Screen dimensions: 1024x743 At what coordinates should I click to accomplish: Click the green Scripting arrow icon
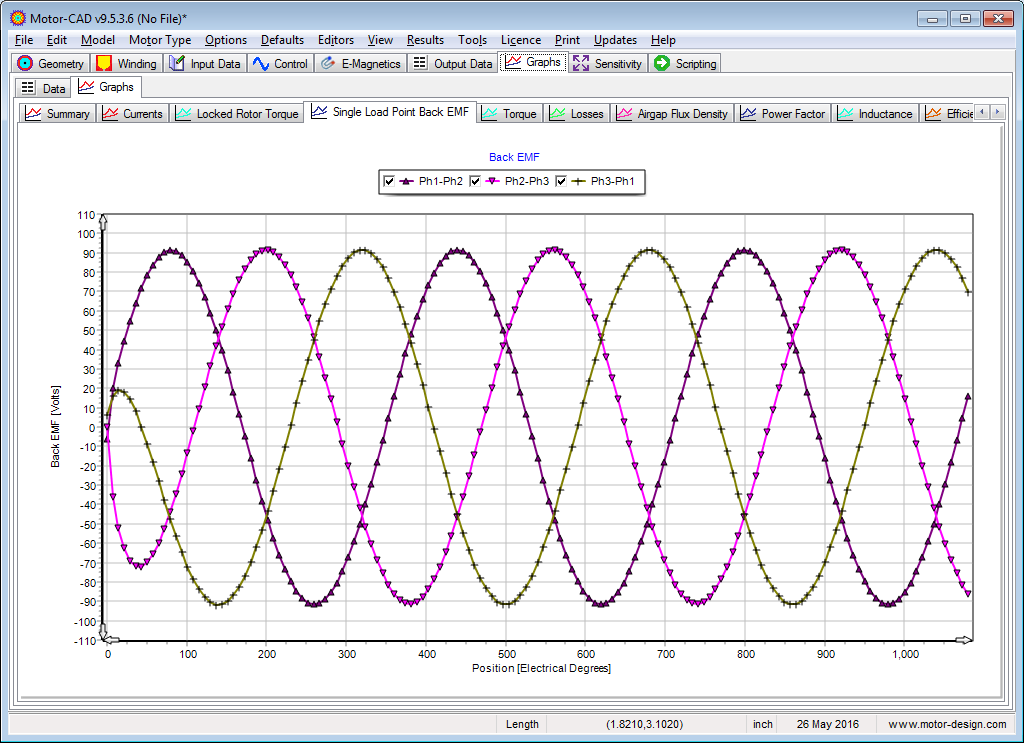click(x=662, y=63)
